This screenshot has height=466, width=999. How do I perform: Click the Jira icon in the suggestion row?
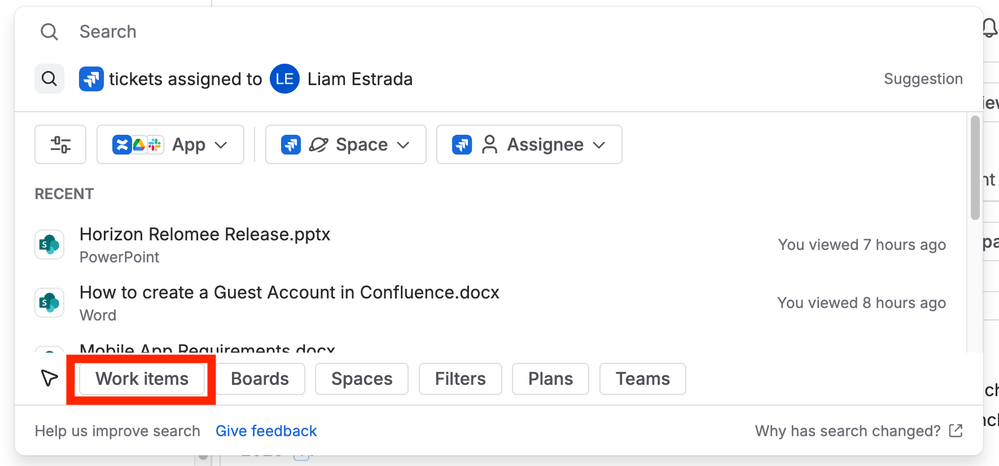[91, 79]
